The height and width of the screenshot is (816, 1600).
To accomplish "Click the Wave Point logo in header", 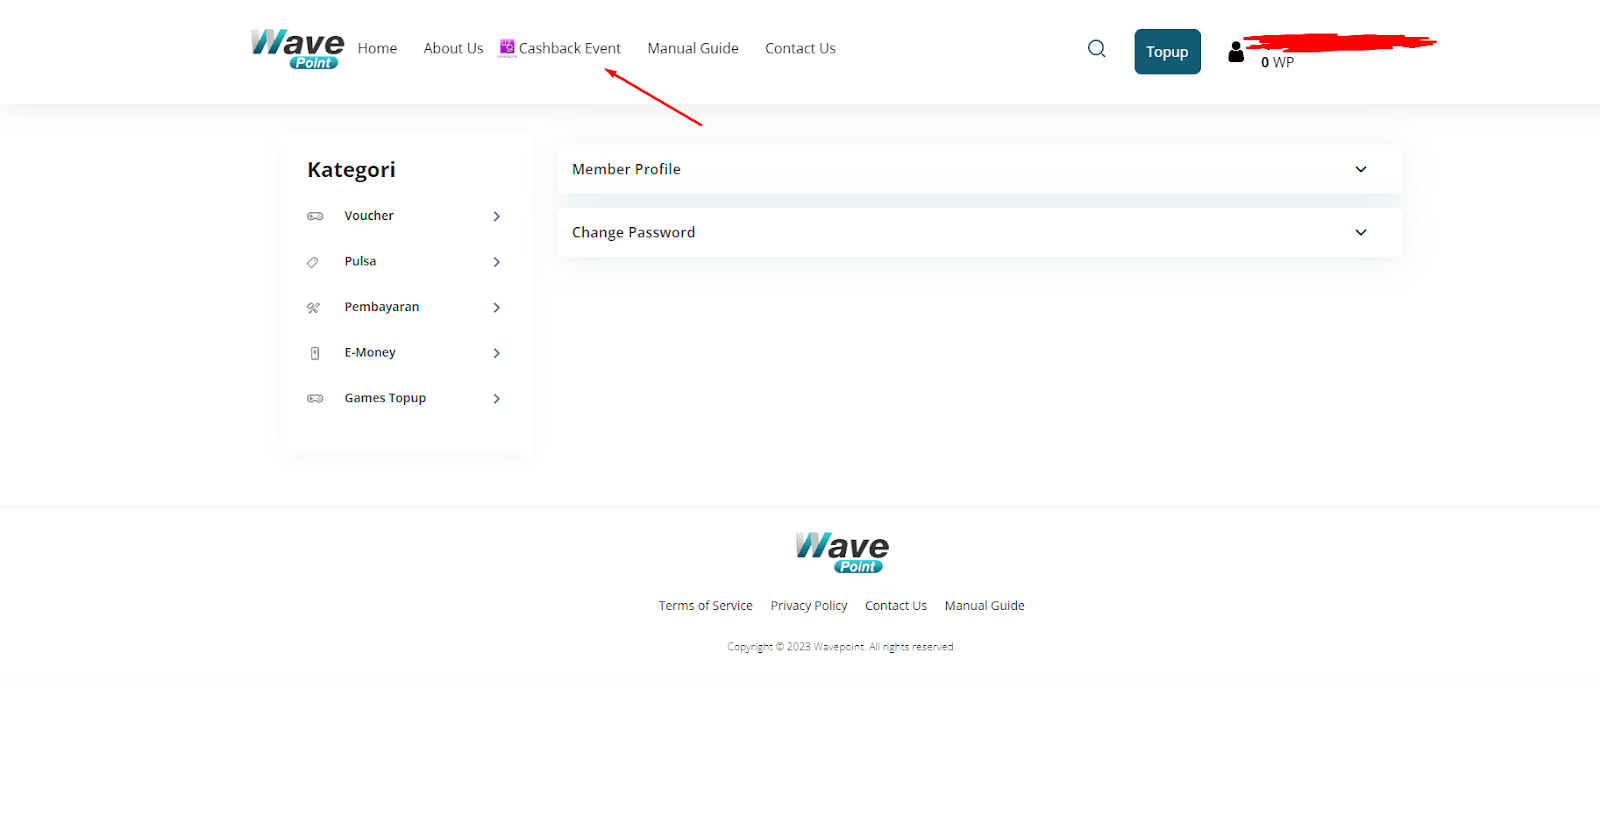I will point(297,49).
